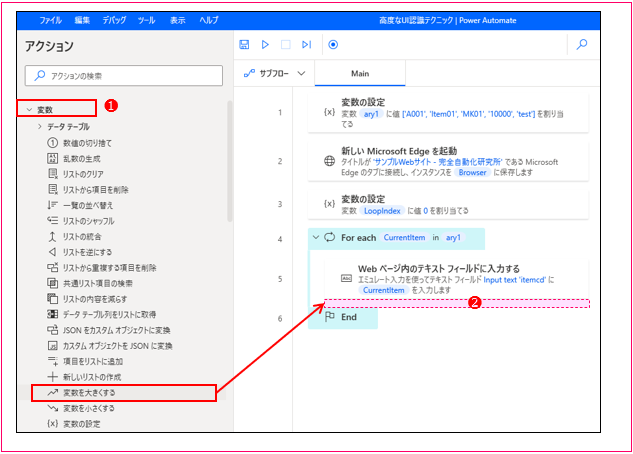The image size is (633, 454).
Task: Select the Web ページ内のテキスト フィールドに入力する action
Action: click(456, 279)
